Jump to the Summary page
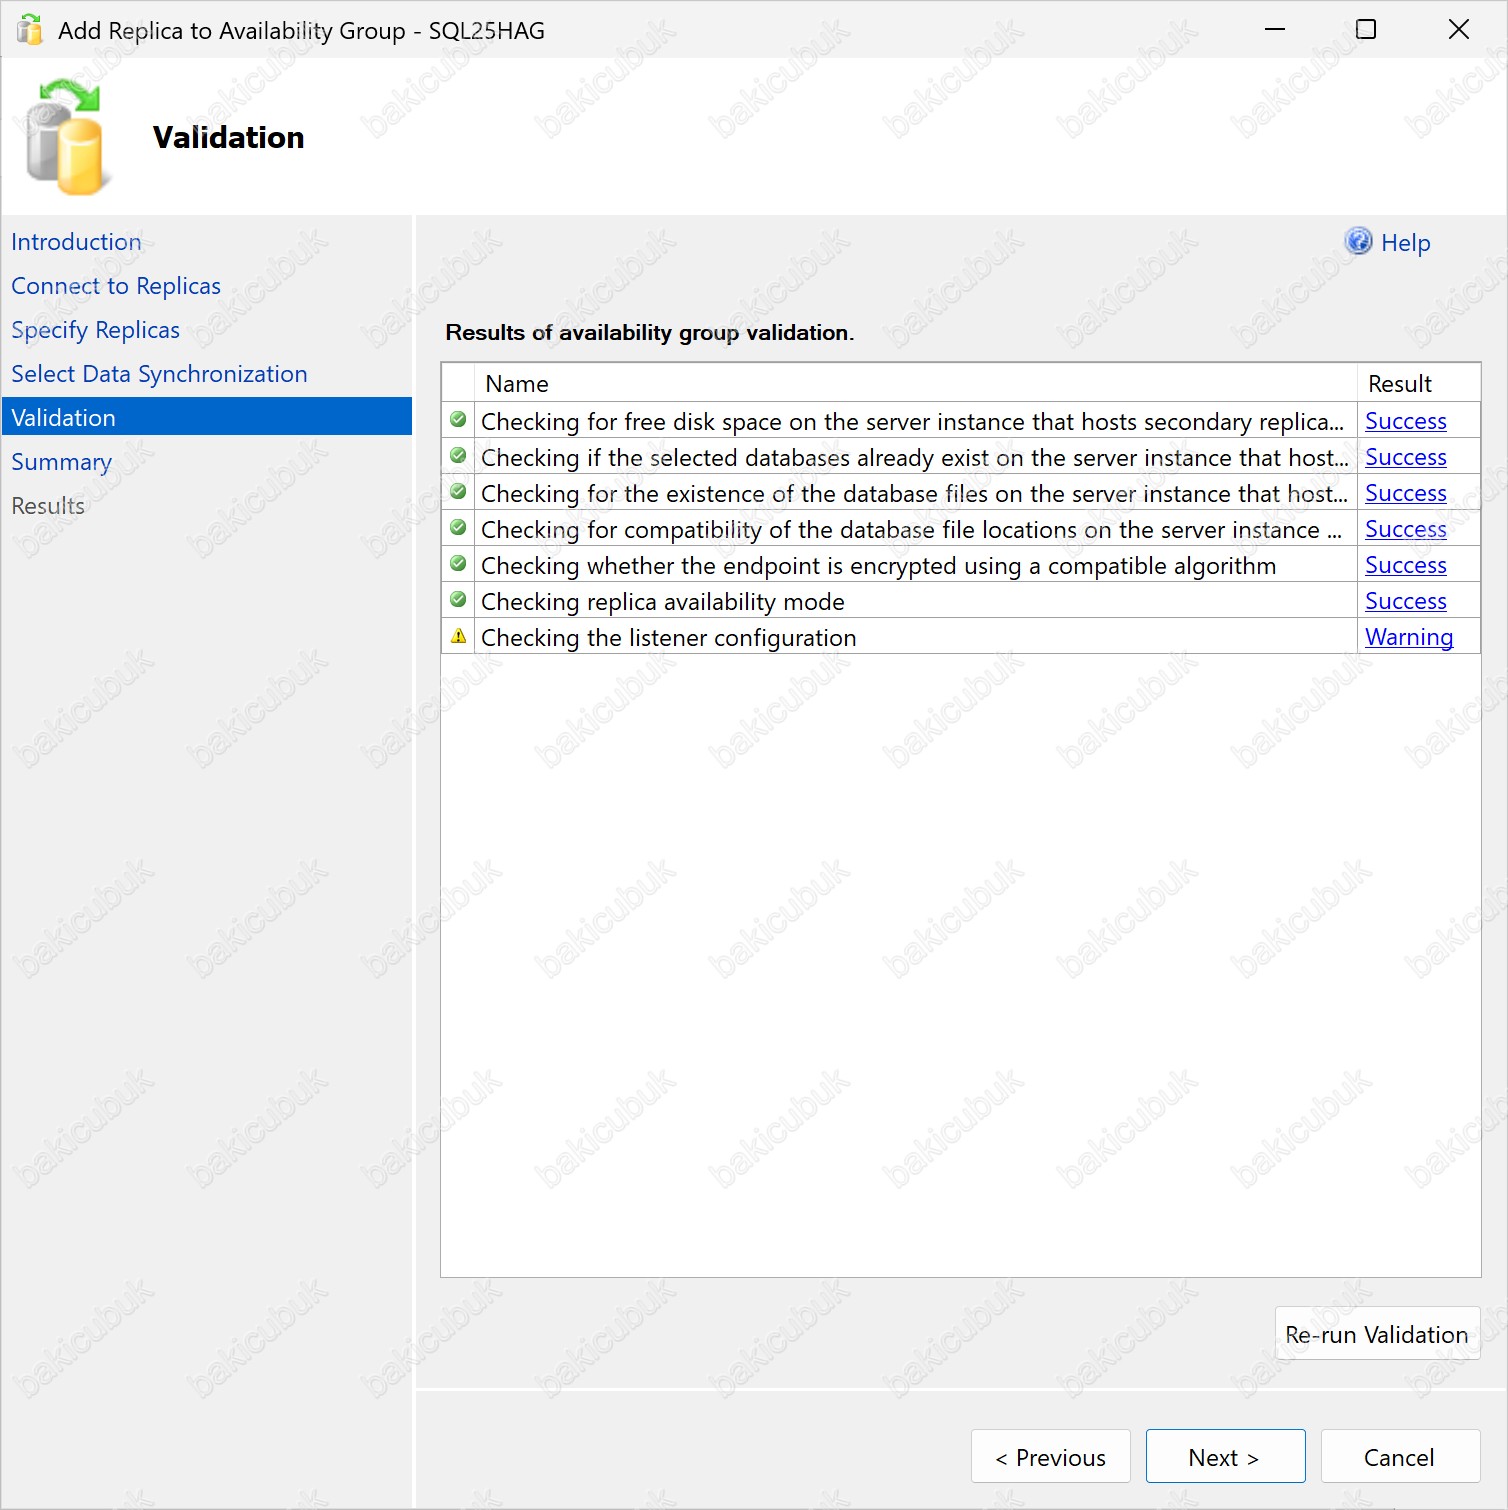This screenshot has width=1508, height=1510. click(61, 462)
